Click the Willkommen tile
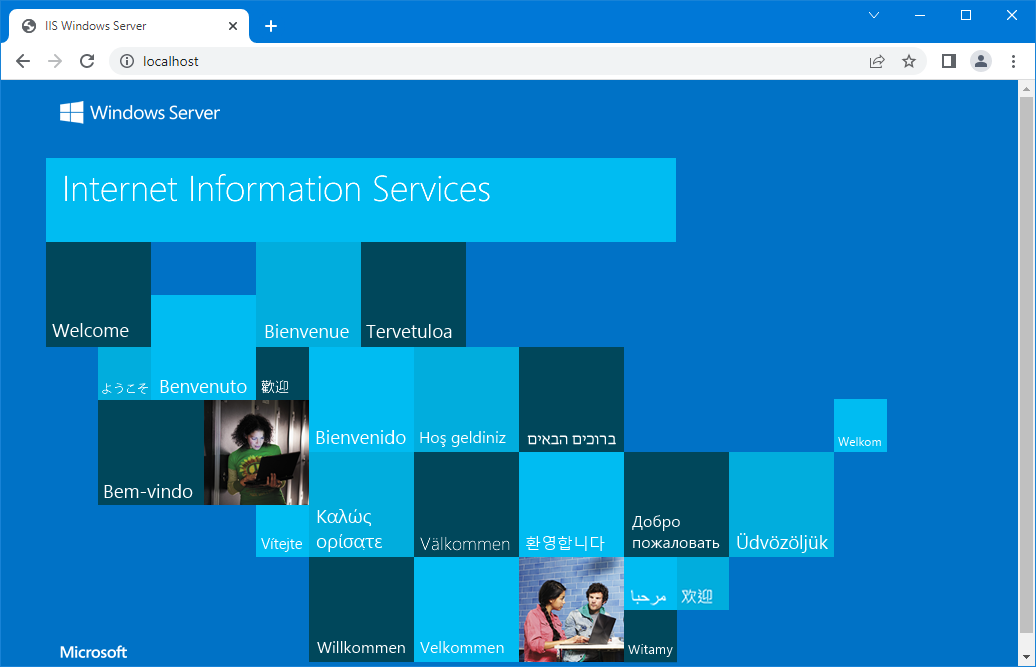The image size is (1036, 667). pos(361,610)
